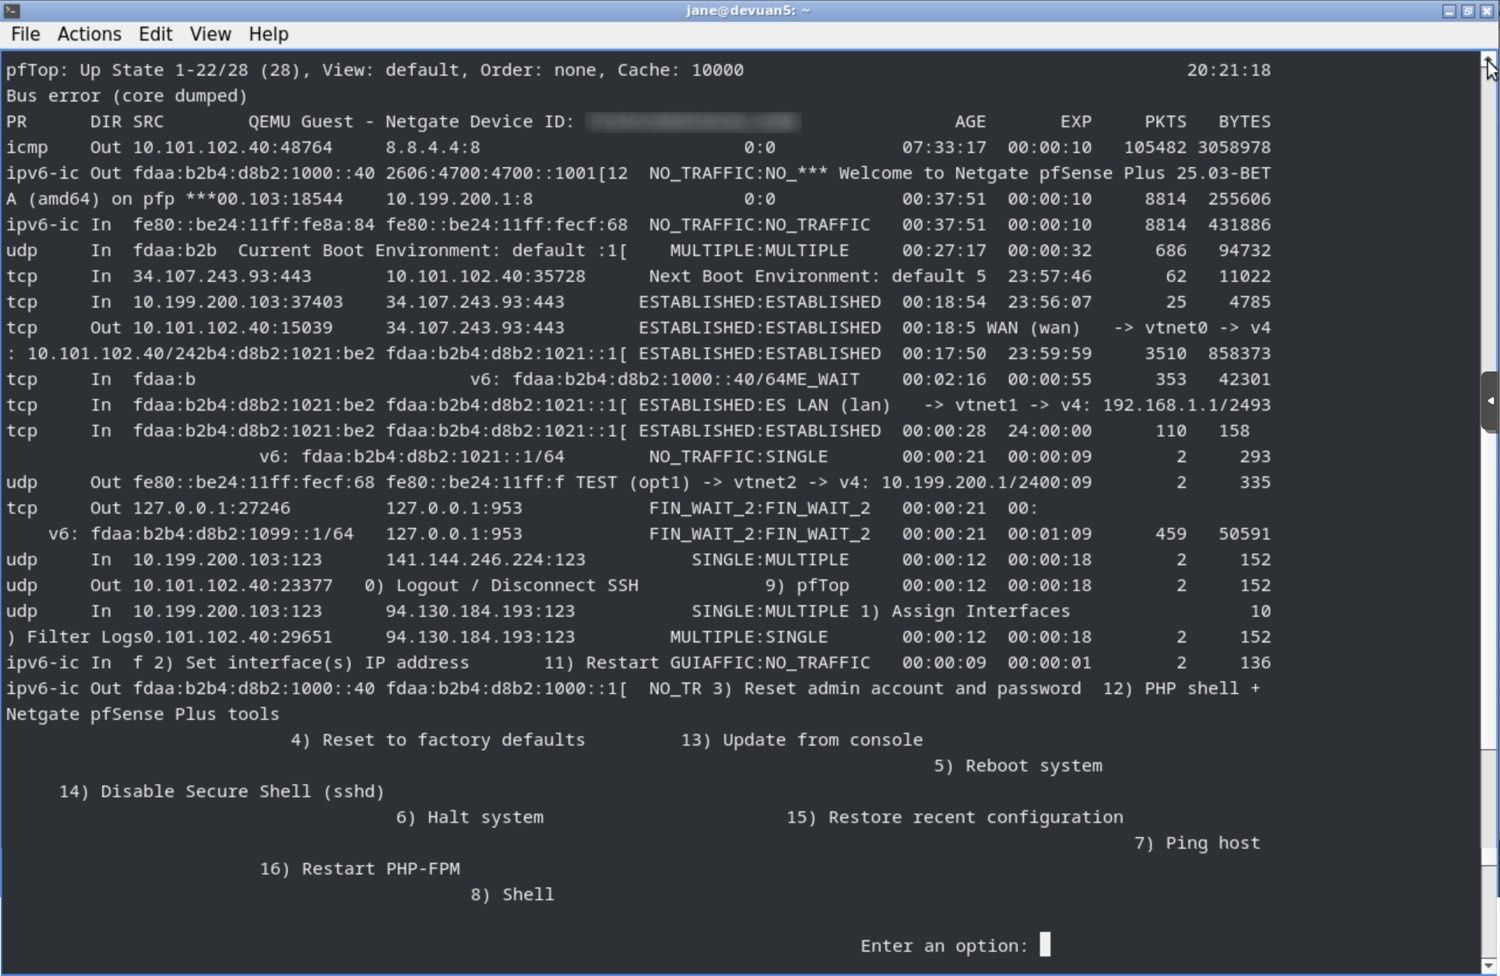Click '15) Restore recent configuration' text

pyautogui.click(x=955, y=817)
